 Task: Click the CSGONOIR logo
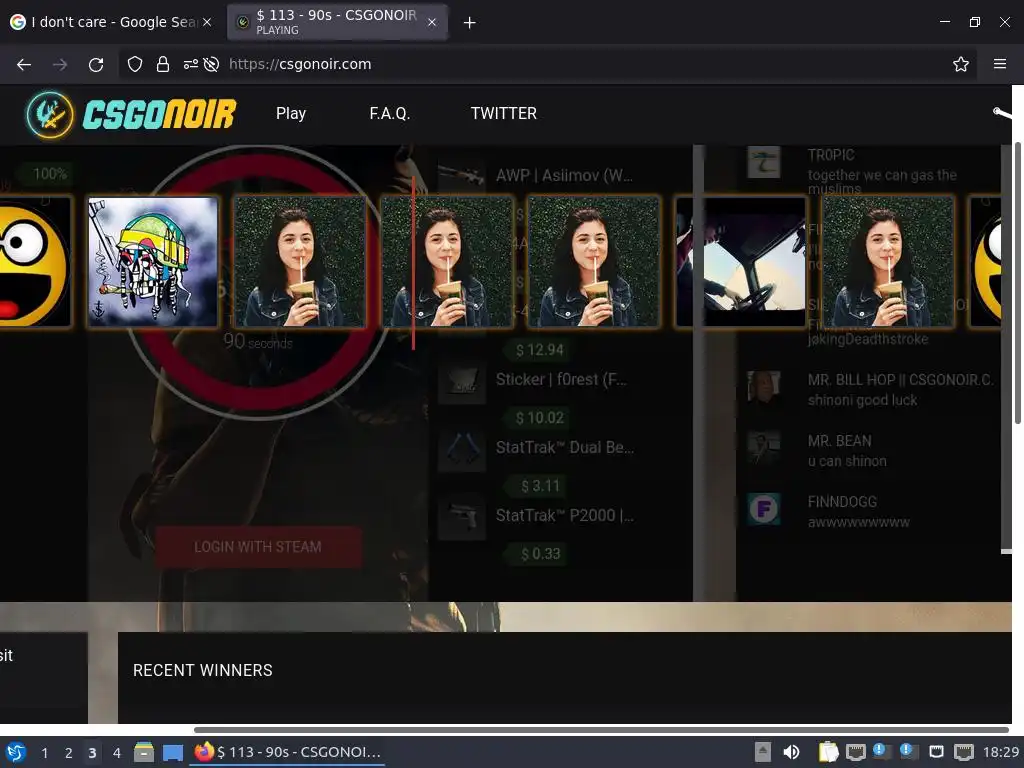coord(131,114)
